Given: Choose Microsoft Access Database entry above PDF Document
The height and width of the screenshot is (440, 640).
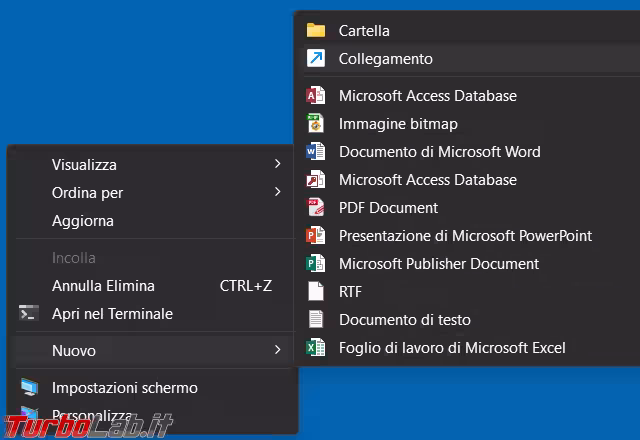Looking at the screenshot, I should [427, 180].
